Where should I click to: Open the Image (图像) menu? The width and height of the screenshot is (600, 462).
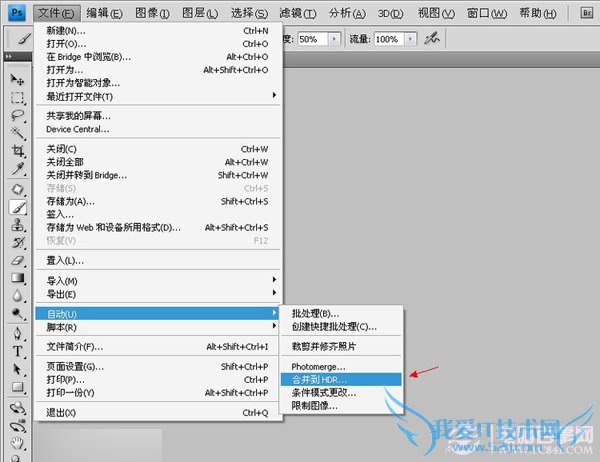(152, 13)
